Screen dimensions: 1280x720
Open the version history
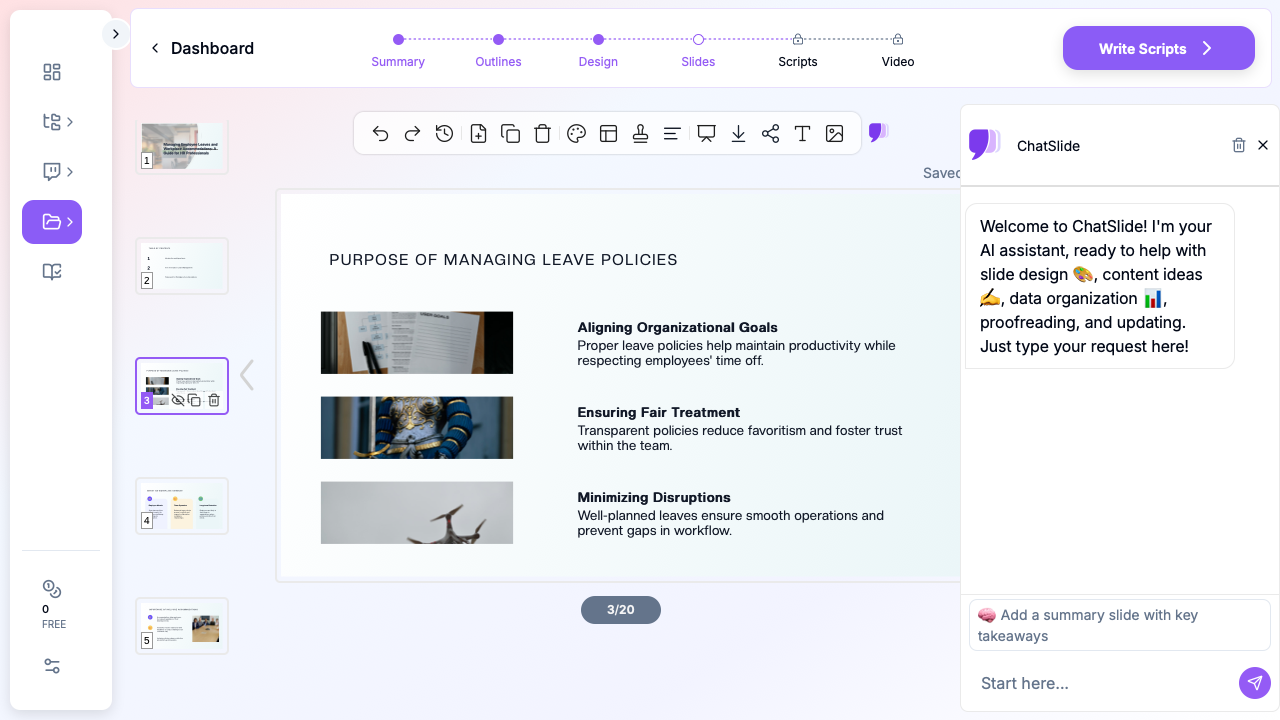tap(444, 133)
